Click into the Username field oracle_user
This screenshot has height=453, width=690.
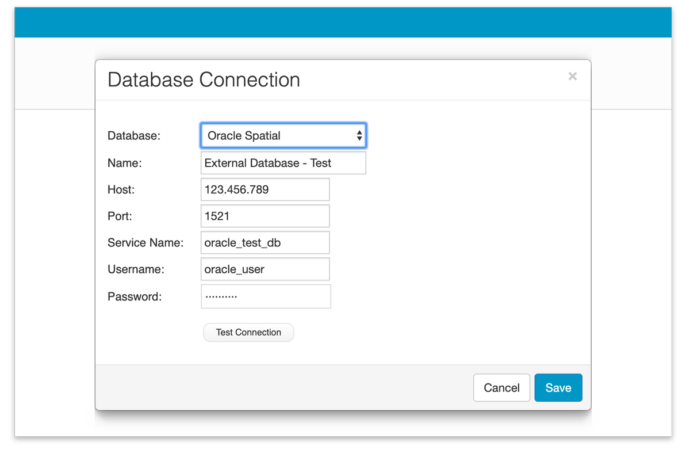tap(265, 269)
